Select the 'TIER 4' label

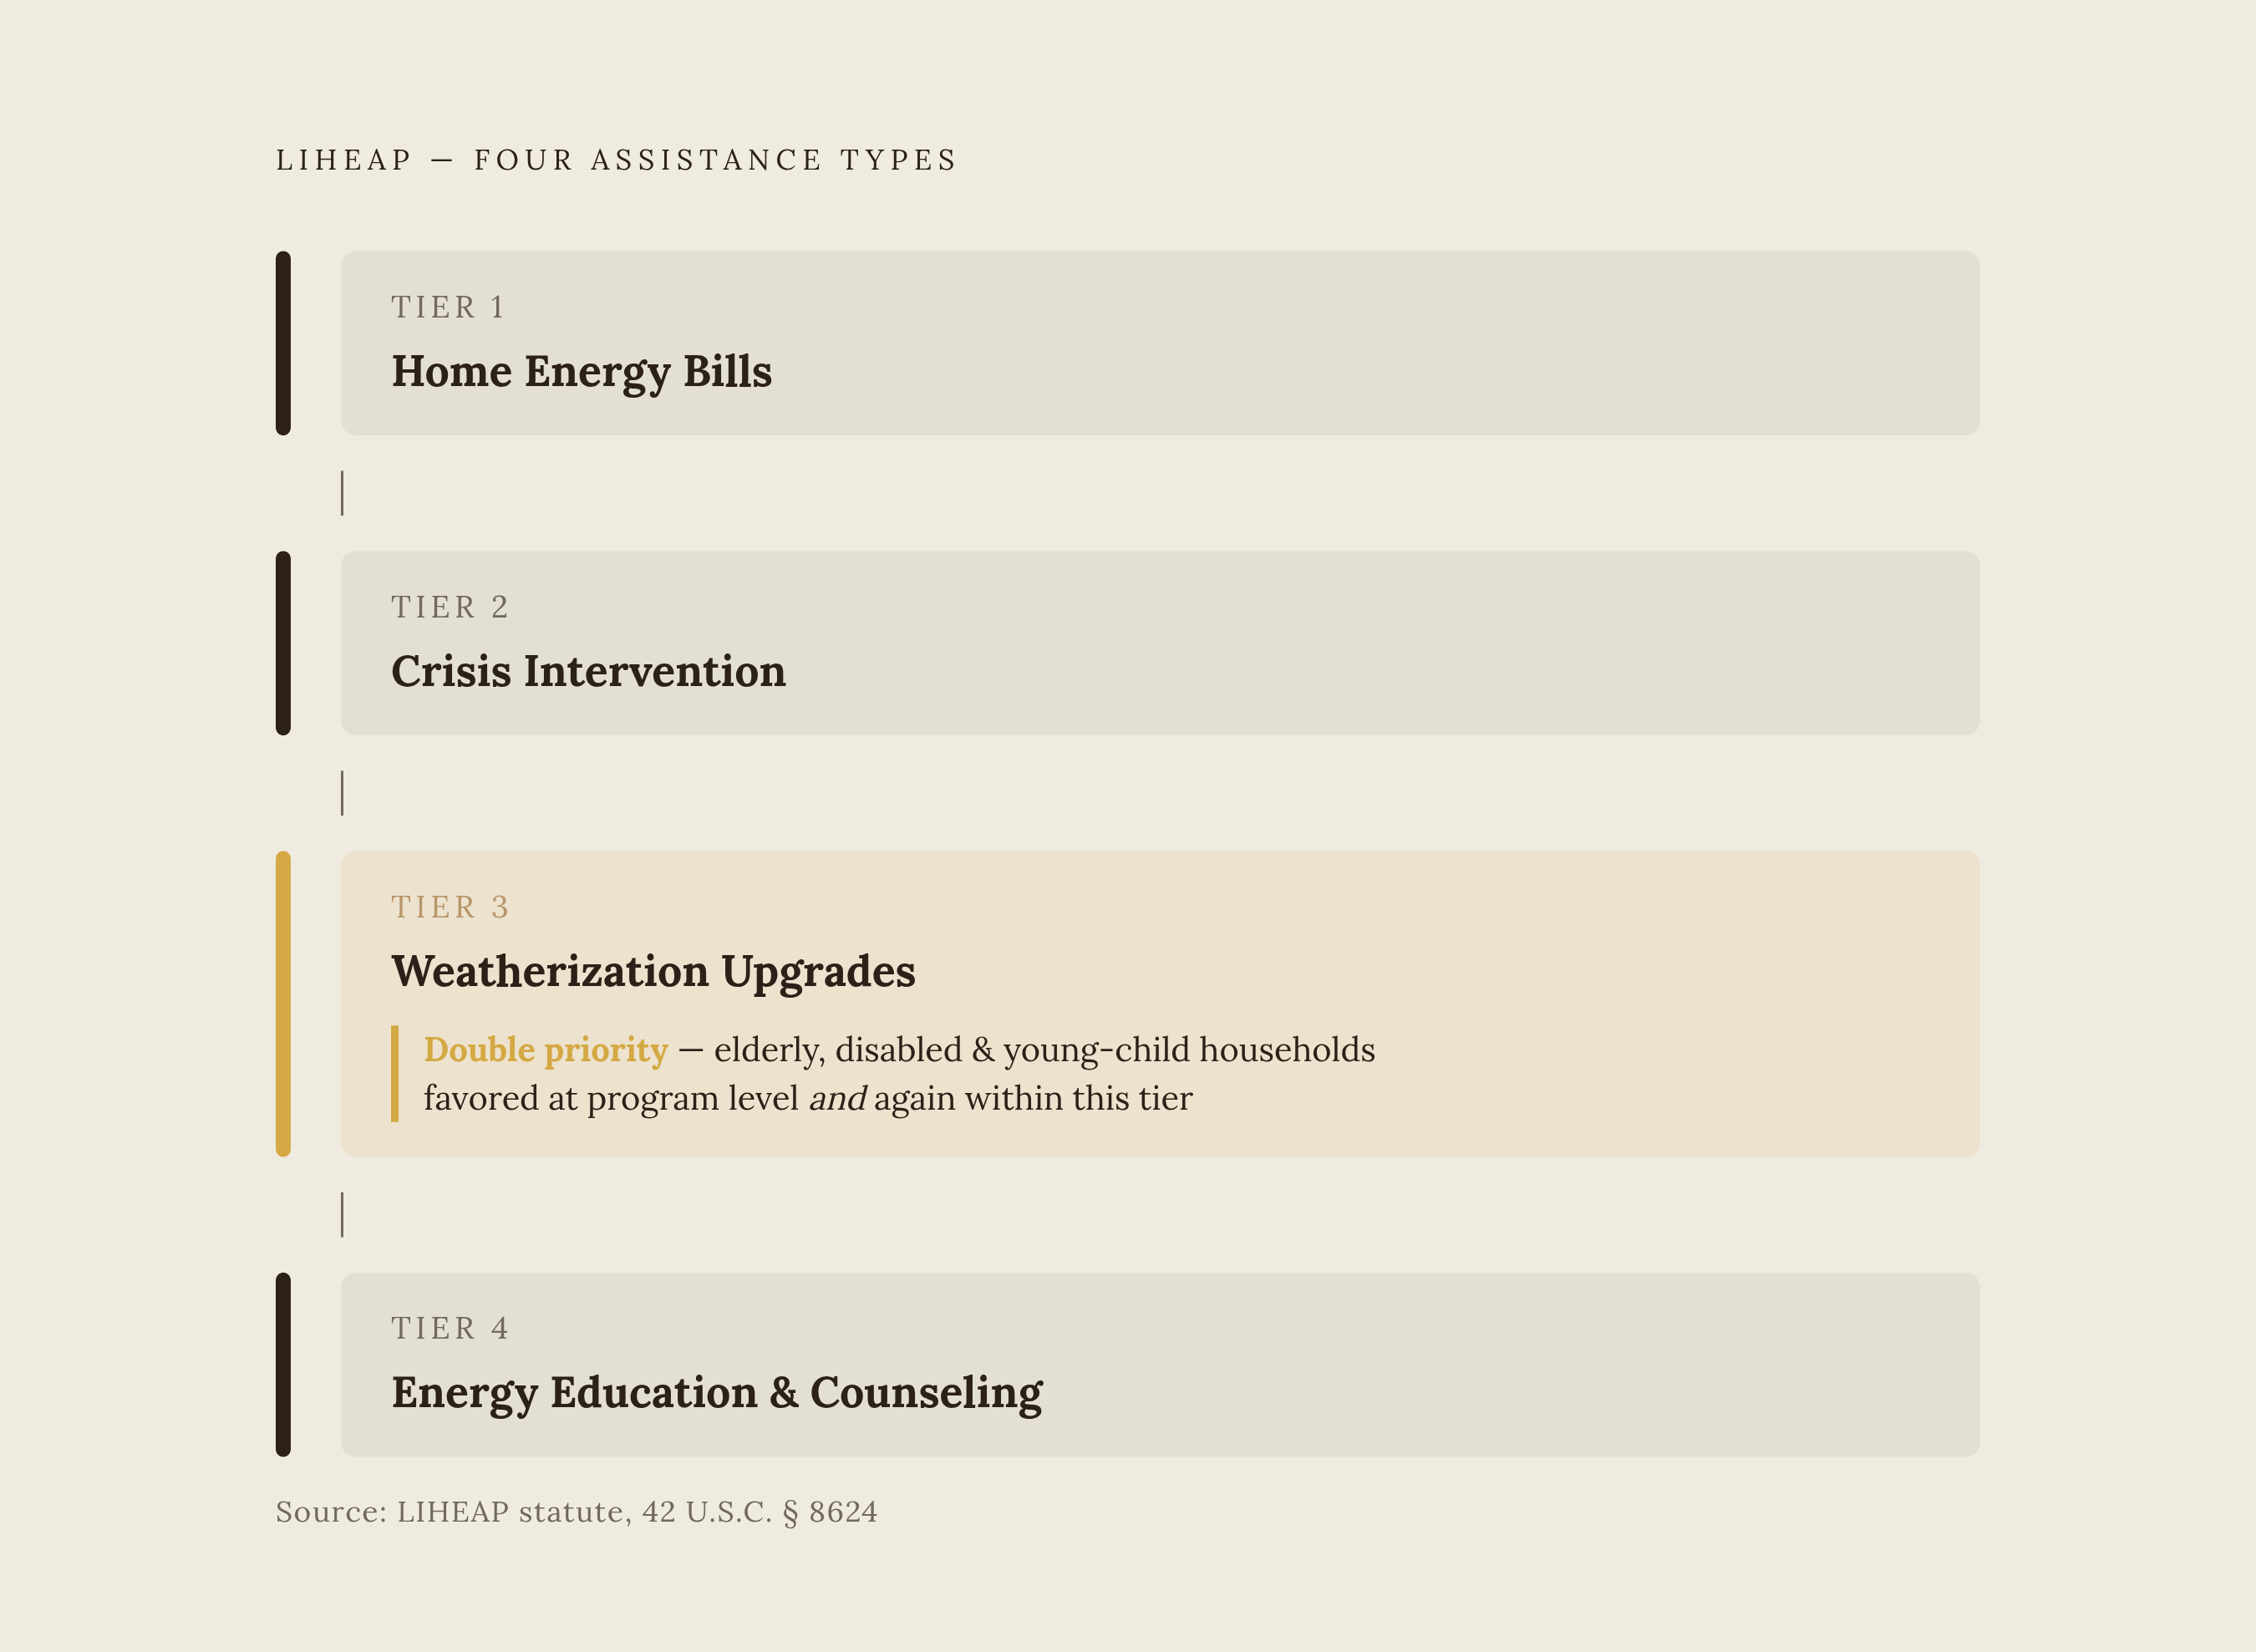(x=450, y=1328)
